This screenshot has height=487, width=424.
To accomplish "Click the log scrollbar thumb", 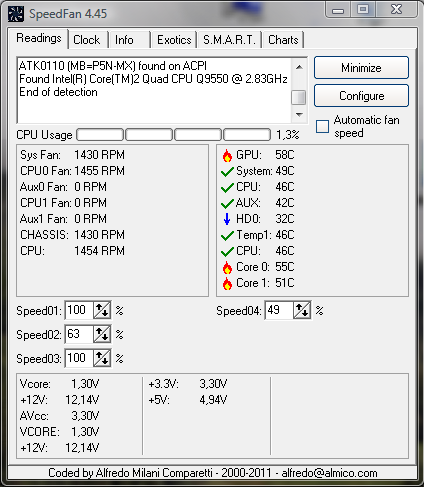I will (x=299, y=98).
